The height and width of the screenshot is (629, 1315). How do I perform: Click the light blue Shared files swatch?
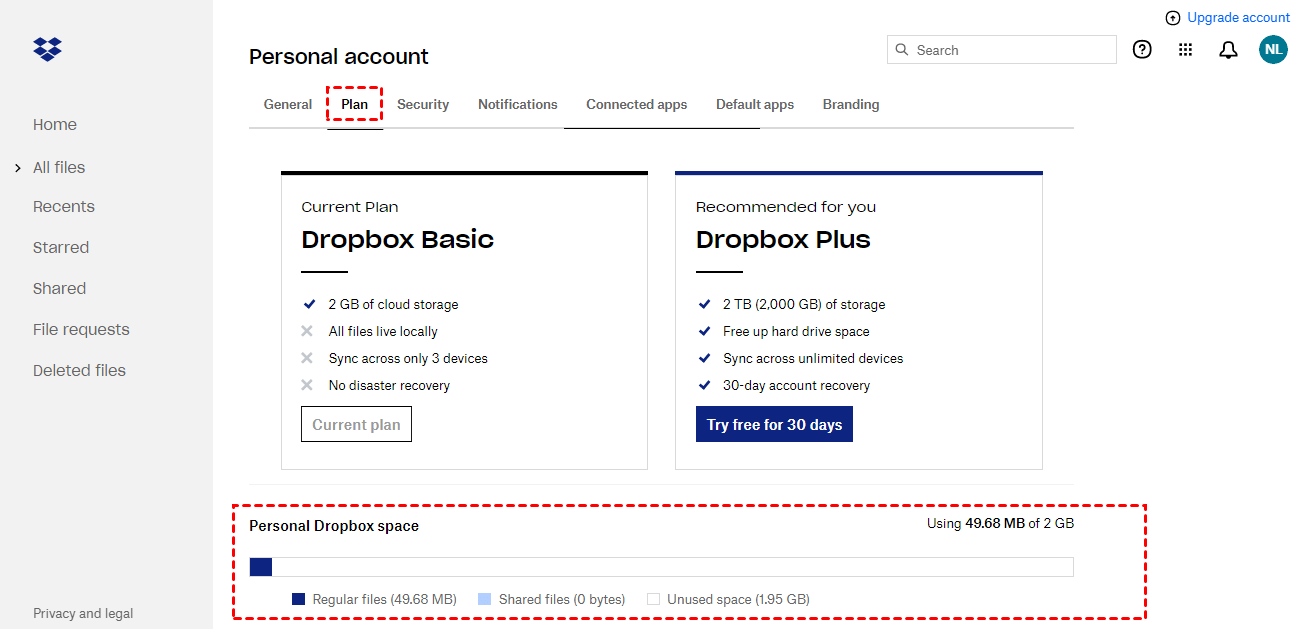(x=485, y=600)
